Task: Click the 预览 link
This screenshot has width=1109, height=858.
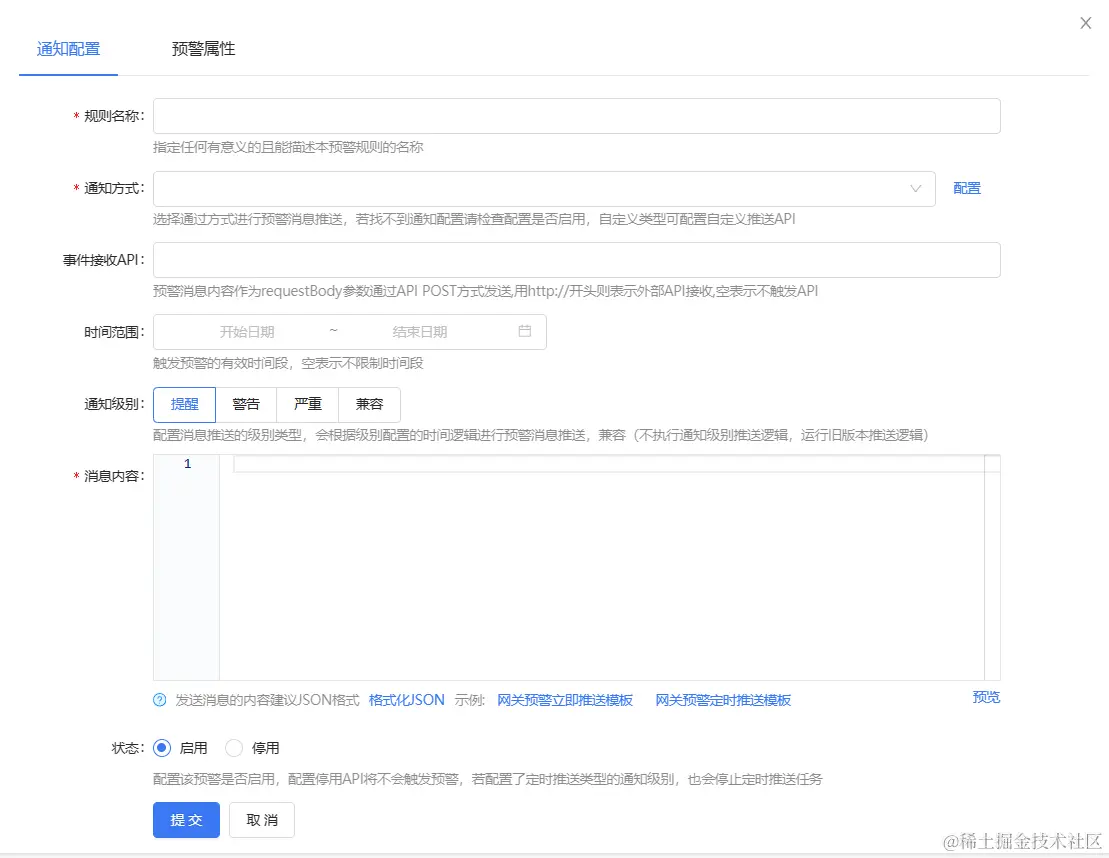Action: pyautogui.click(x=986, y=697)
